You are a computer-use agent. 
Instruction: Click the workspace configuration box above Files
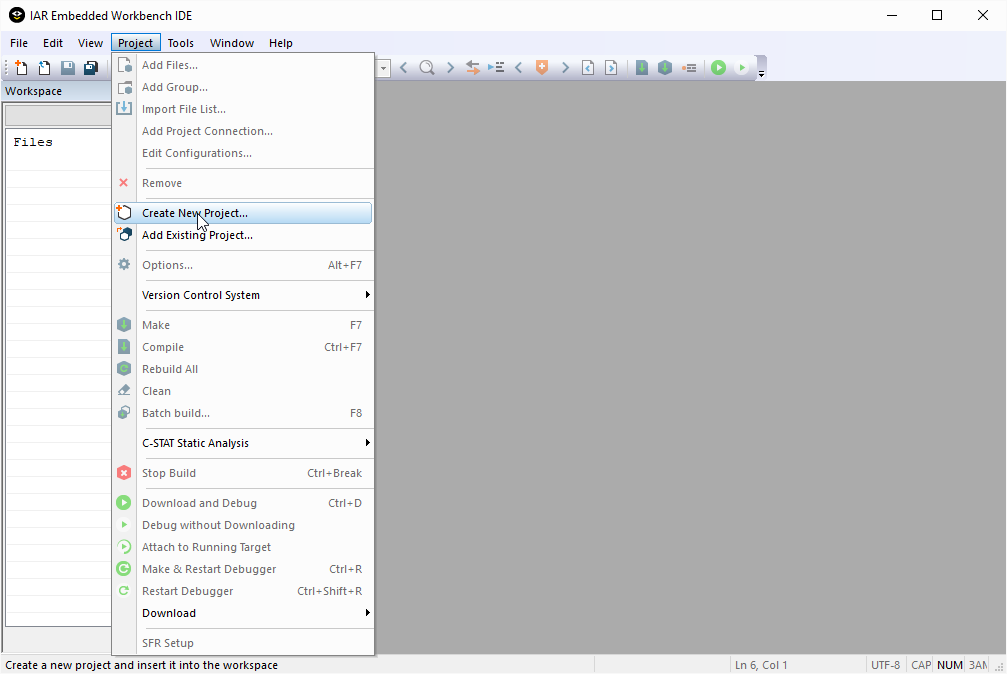pyautogui.click(x=58, y=115)
